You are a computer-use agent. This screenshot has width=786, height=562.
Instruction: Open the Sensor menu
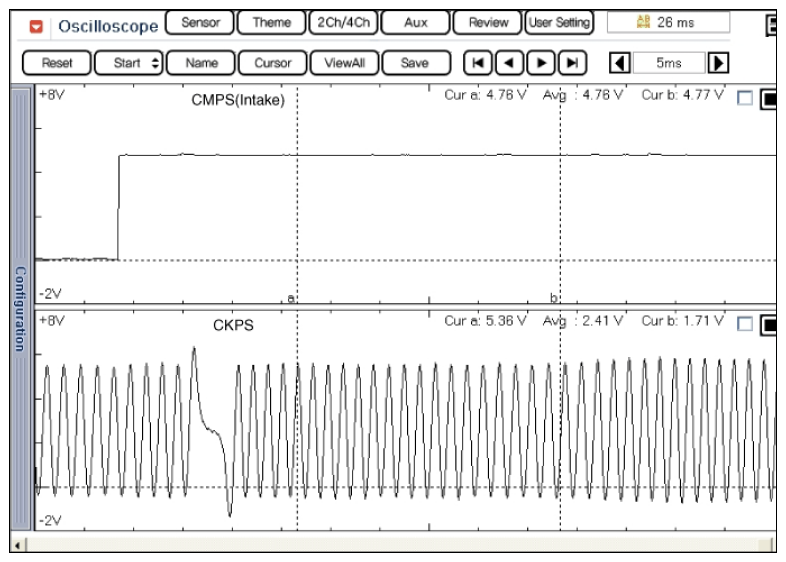[x=199, y=21]
